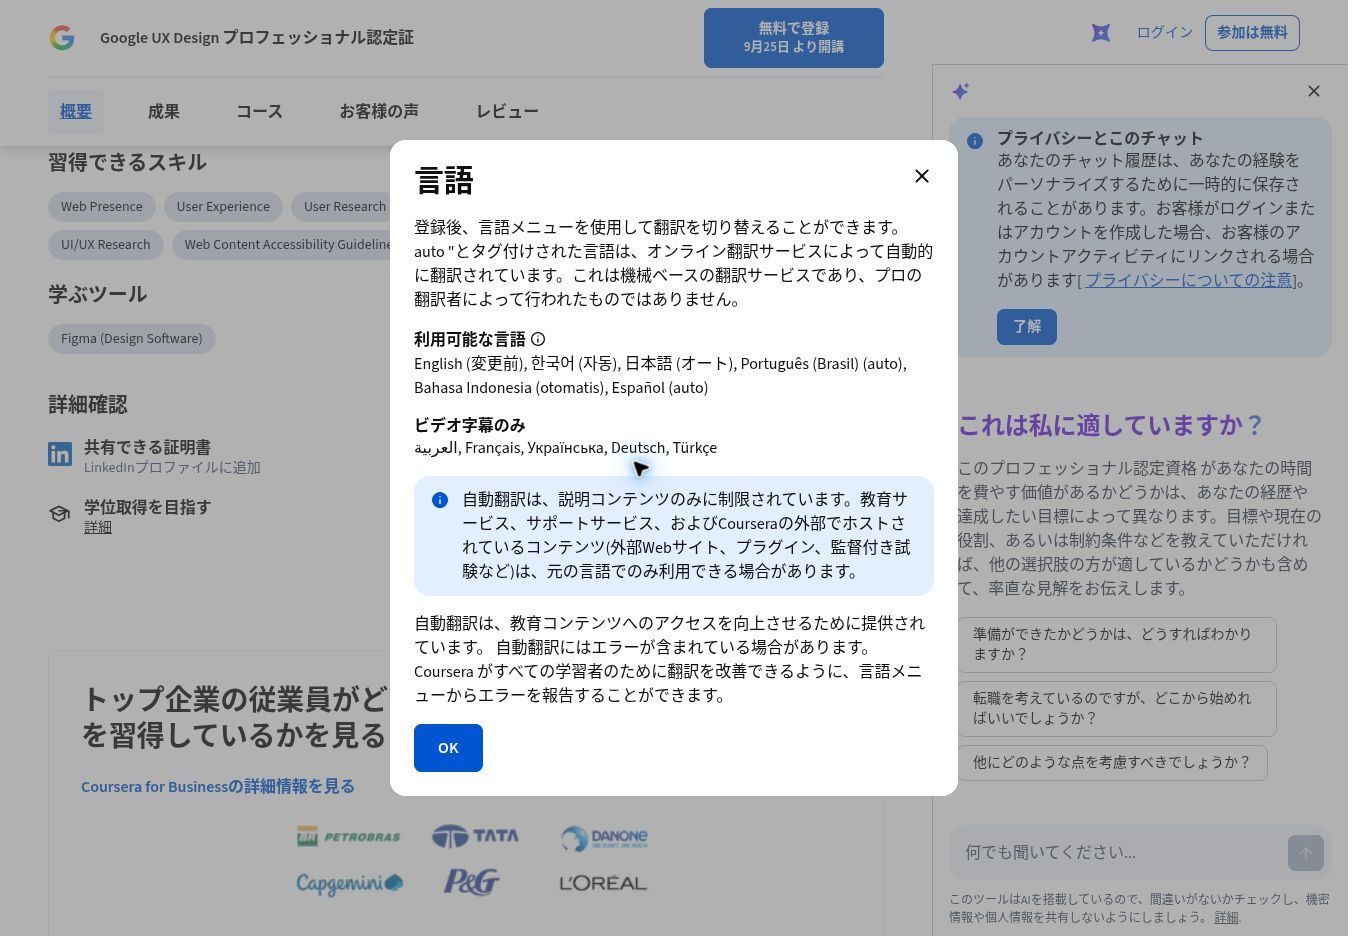1363x936 pixels.
Task: Click the 無料で登録 enroll button
Action: (794, 38)
